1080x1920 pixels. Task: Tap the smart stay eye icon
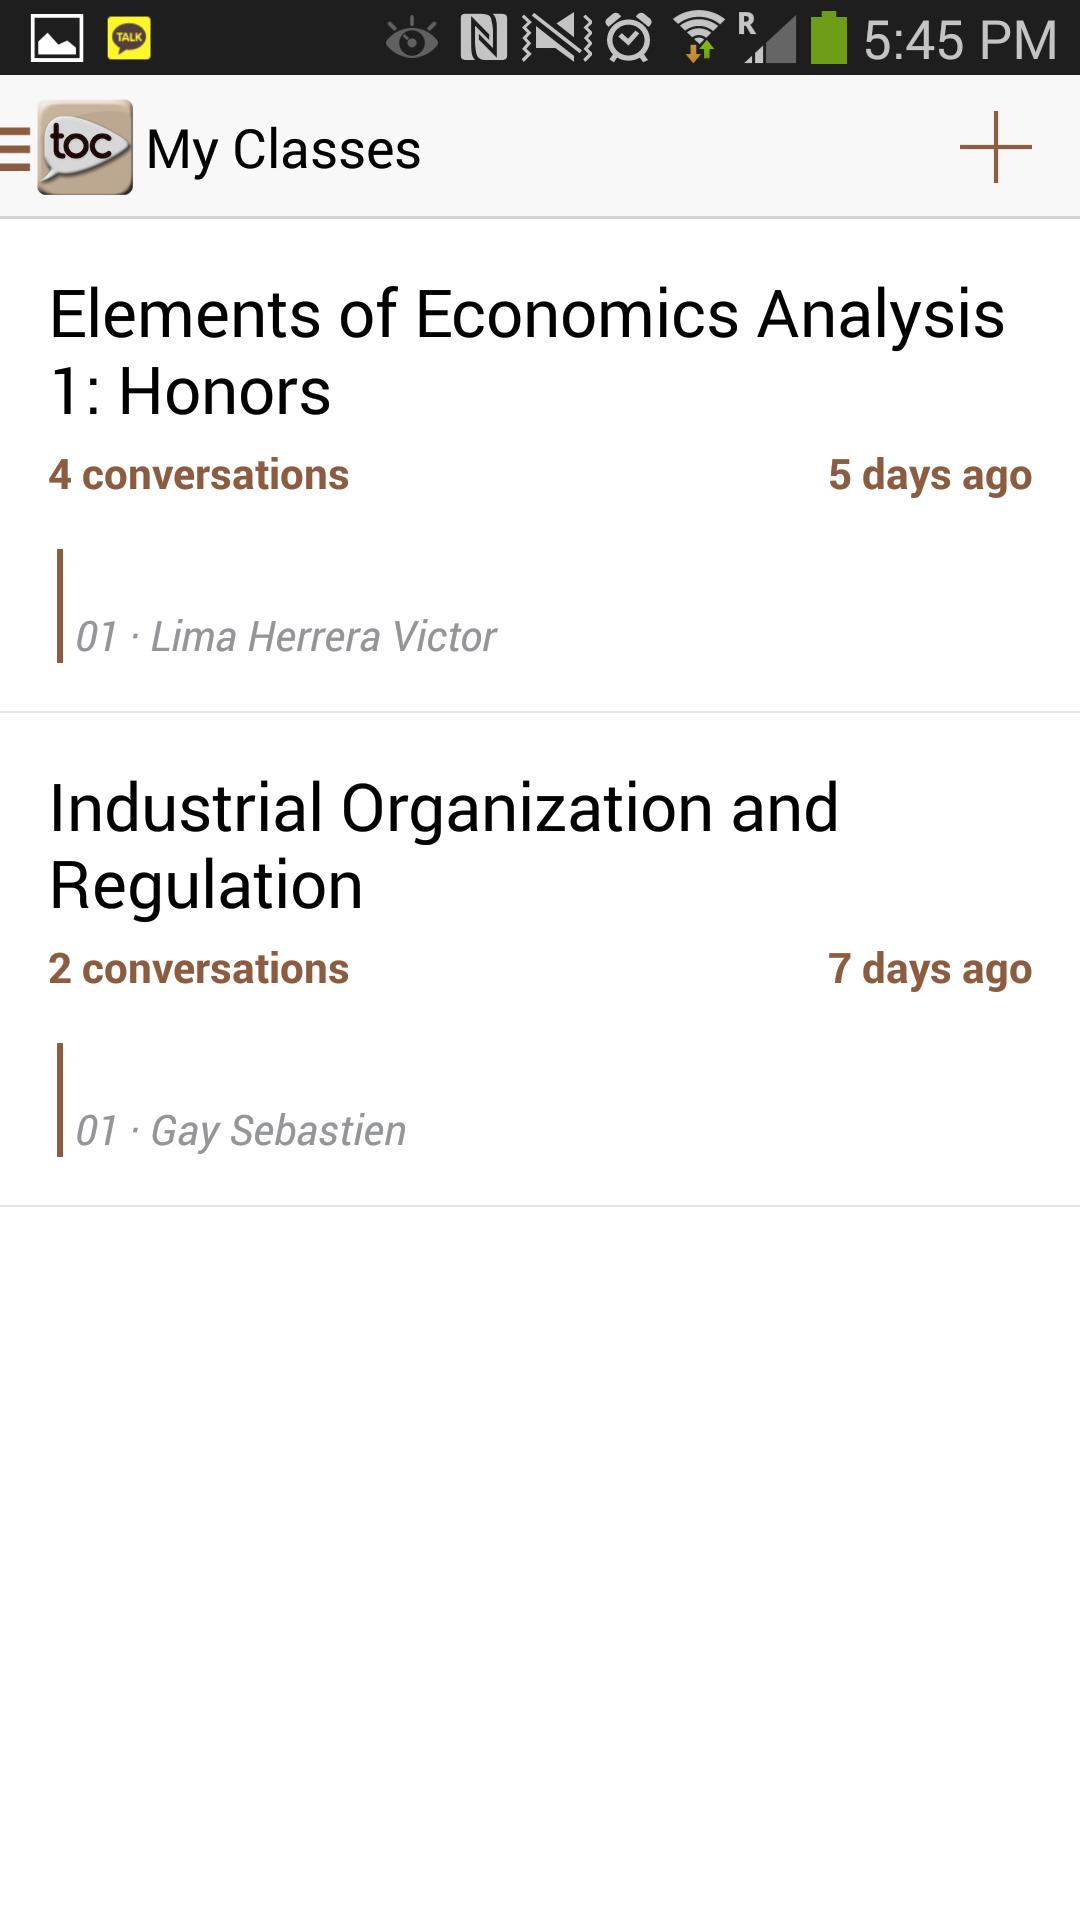(412, 40)
